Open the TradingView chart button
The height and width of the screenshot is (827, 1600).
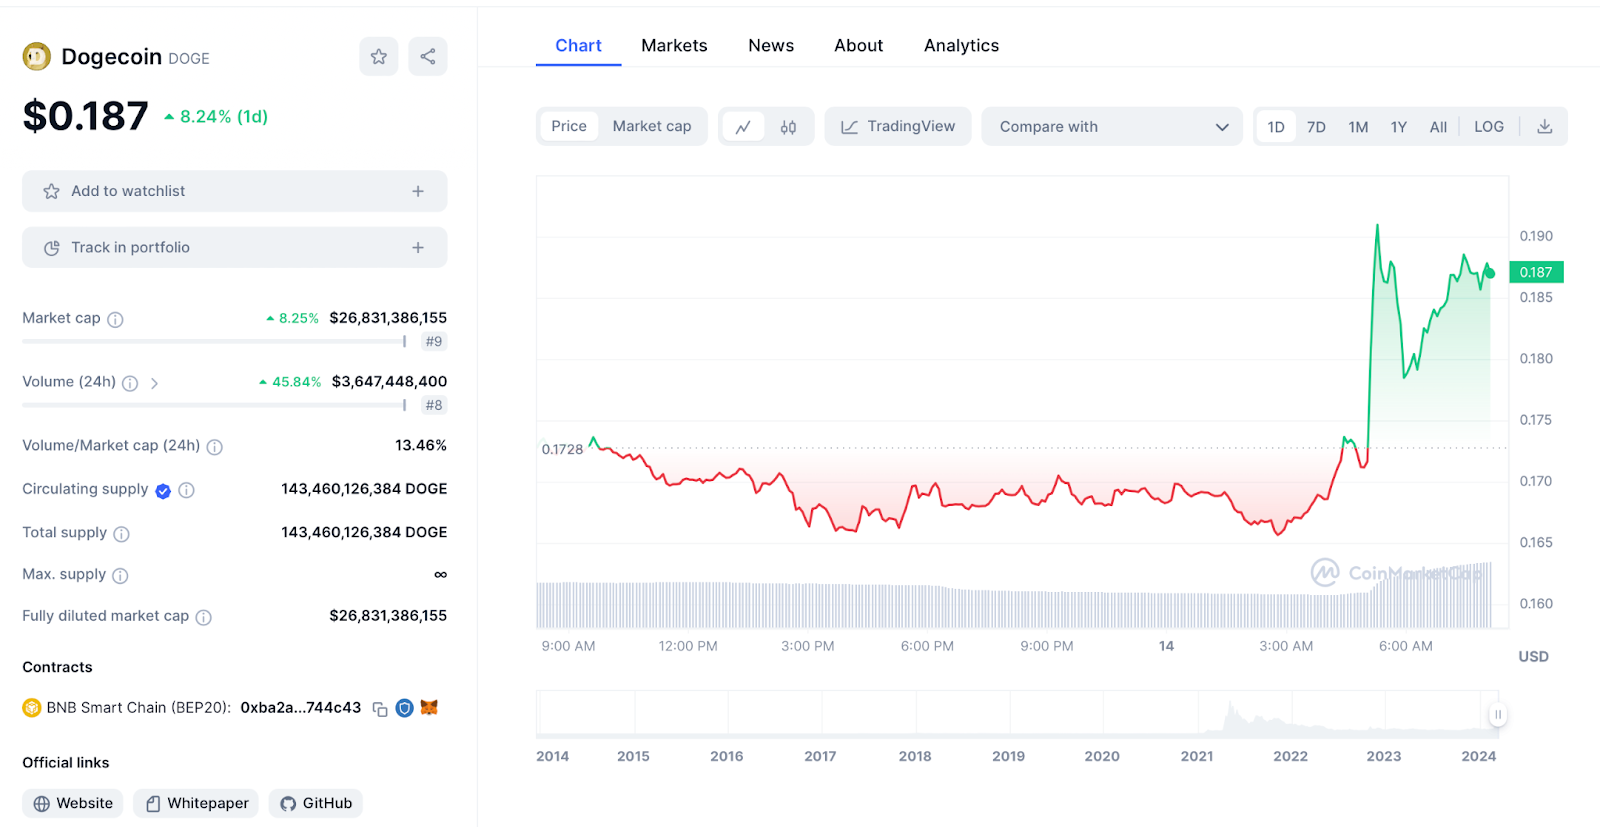click(898, 127)
